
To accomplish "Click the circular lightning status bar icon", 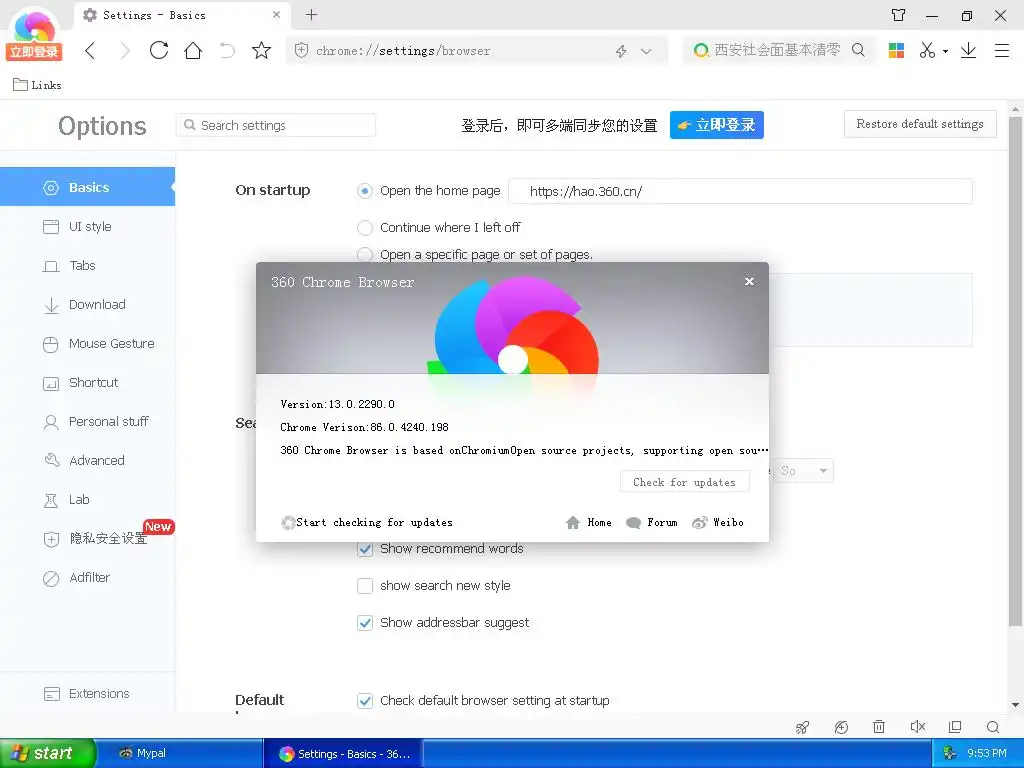I will point(841,727).
